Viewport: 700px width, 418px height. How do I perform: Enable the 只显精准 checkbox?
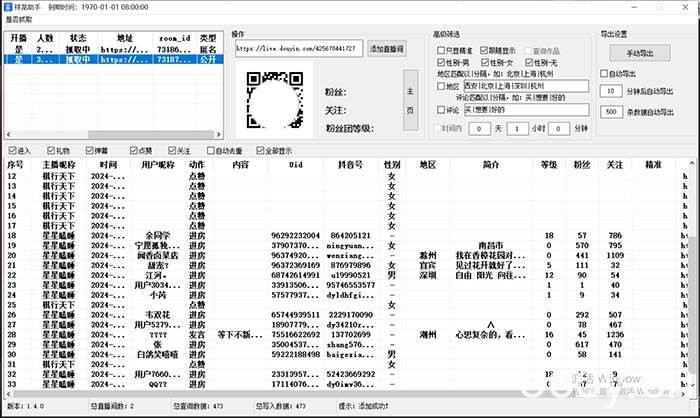454,50
